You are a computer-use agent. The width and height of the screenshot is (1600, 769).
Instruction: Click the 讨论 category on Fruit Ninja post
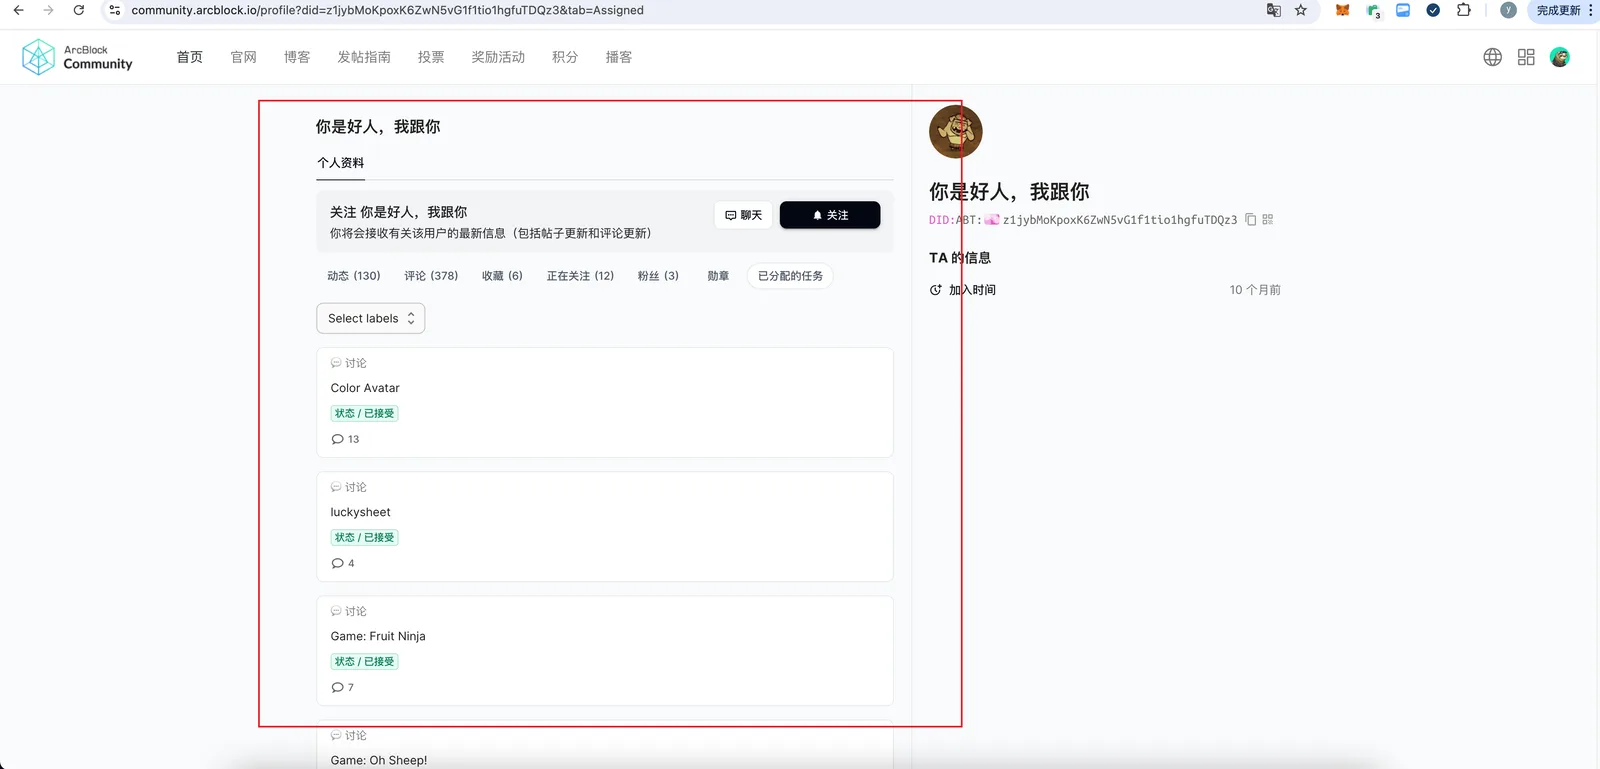(349, 611)
